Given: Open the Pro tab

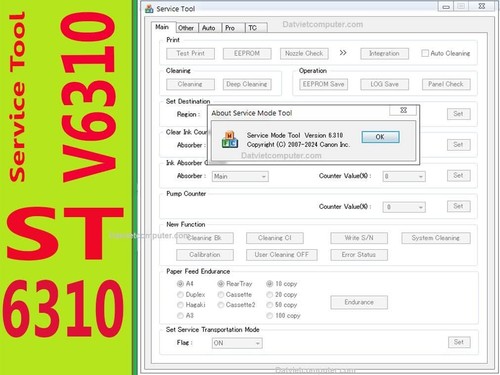Looking at the screenshot, I should click(230, 28).
